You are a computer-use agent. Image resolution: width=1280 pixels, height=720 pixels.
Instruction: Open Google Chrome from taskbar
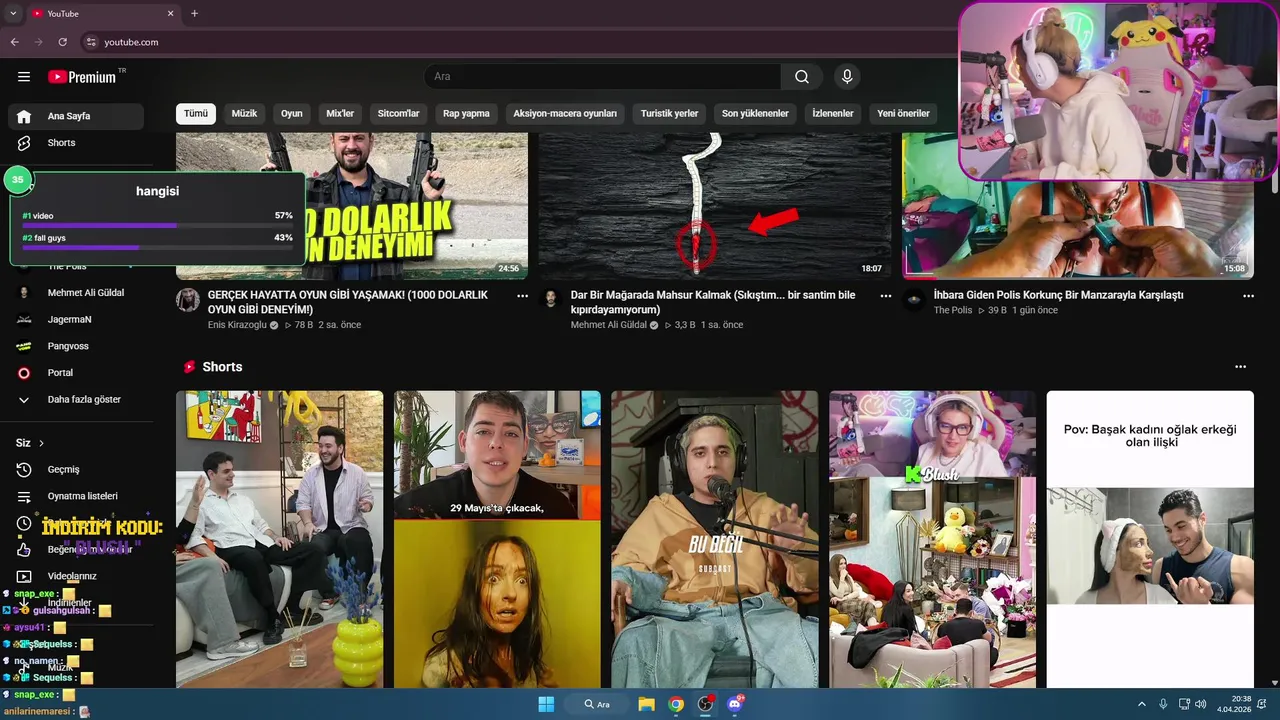[676, 704]
